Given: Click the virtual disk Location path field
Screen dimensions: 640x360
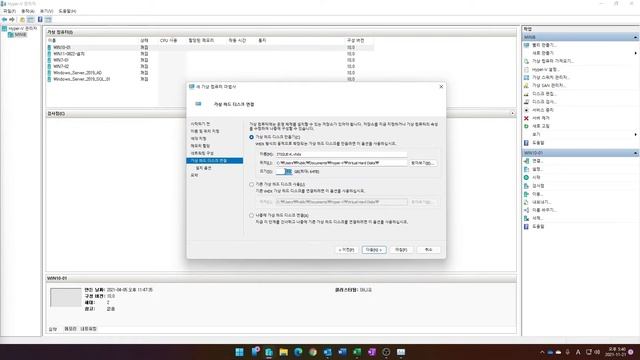Looking at the screenshot, I should [x=341, y=163].
